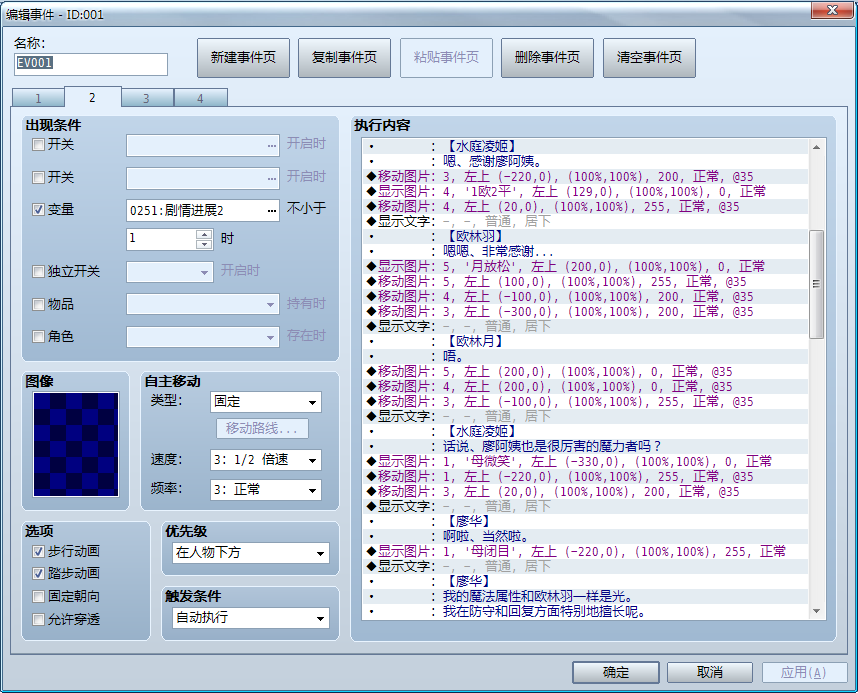Increase the variable value stepper up arrow
Screen dimensions: 858x693
point(204,234)
